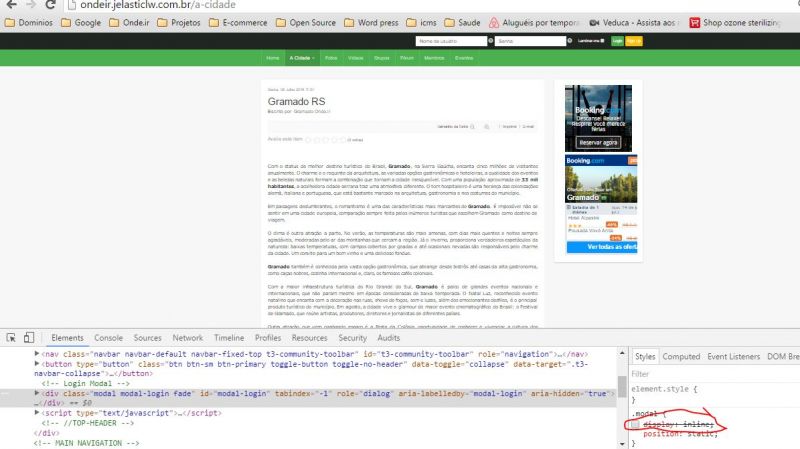This screenshot has height=449, width=800.
Task: Expand the script text/javascript node
Action: coord(37,413)
